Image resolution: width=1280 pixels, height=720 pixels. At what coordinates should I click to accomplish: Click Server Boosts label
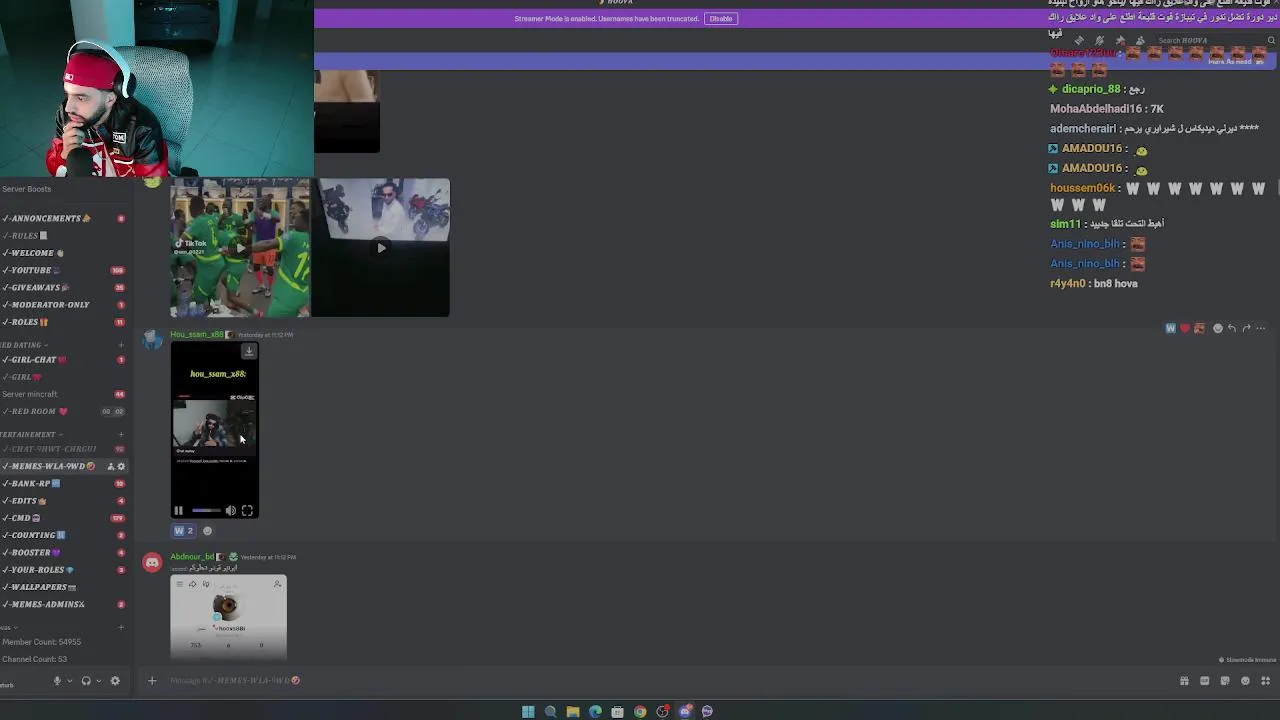point(26,189)
